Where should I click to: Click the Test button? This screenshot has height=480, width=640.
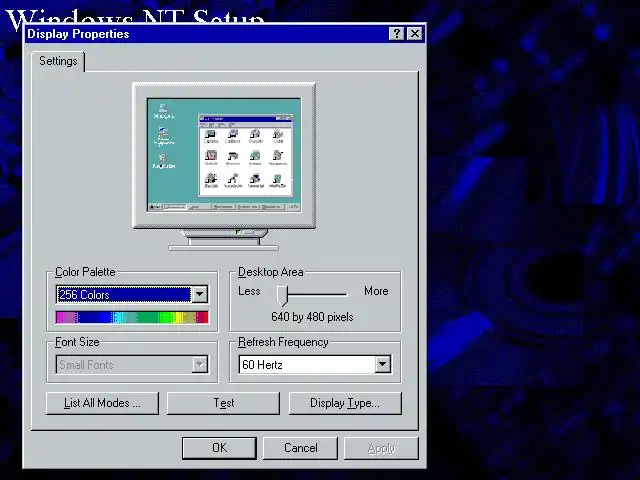[x=223, y=403]
